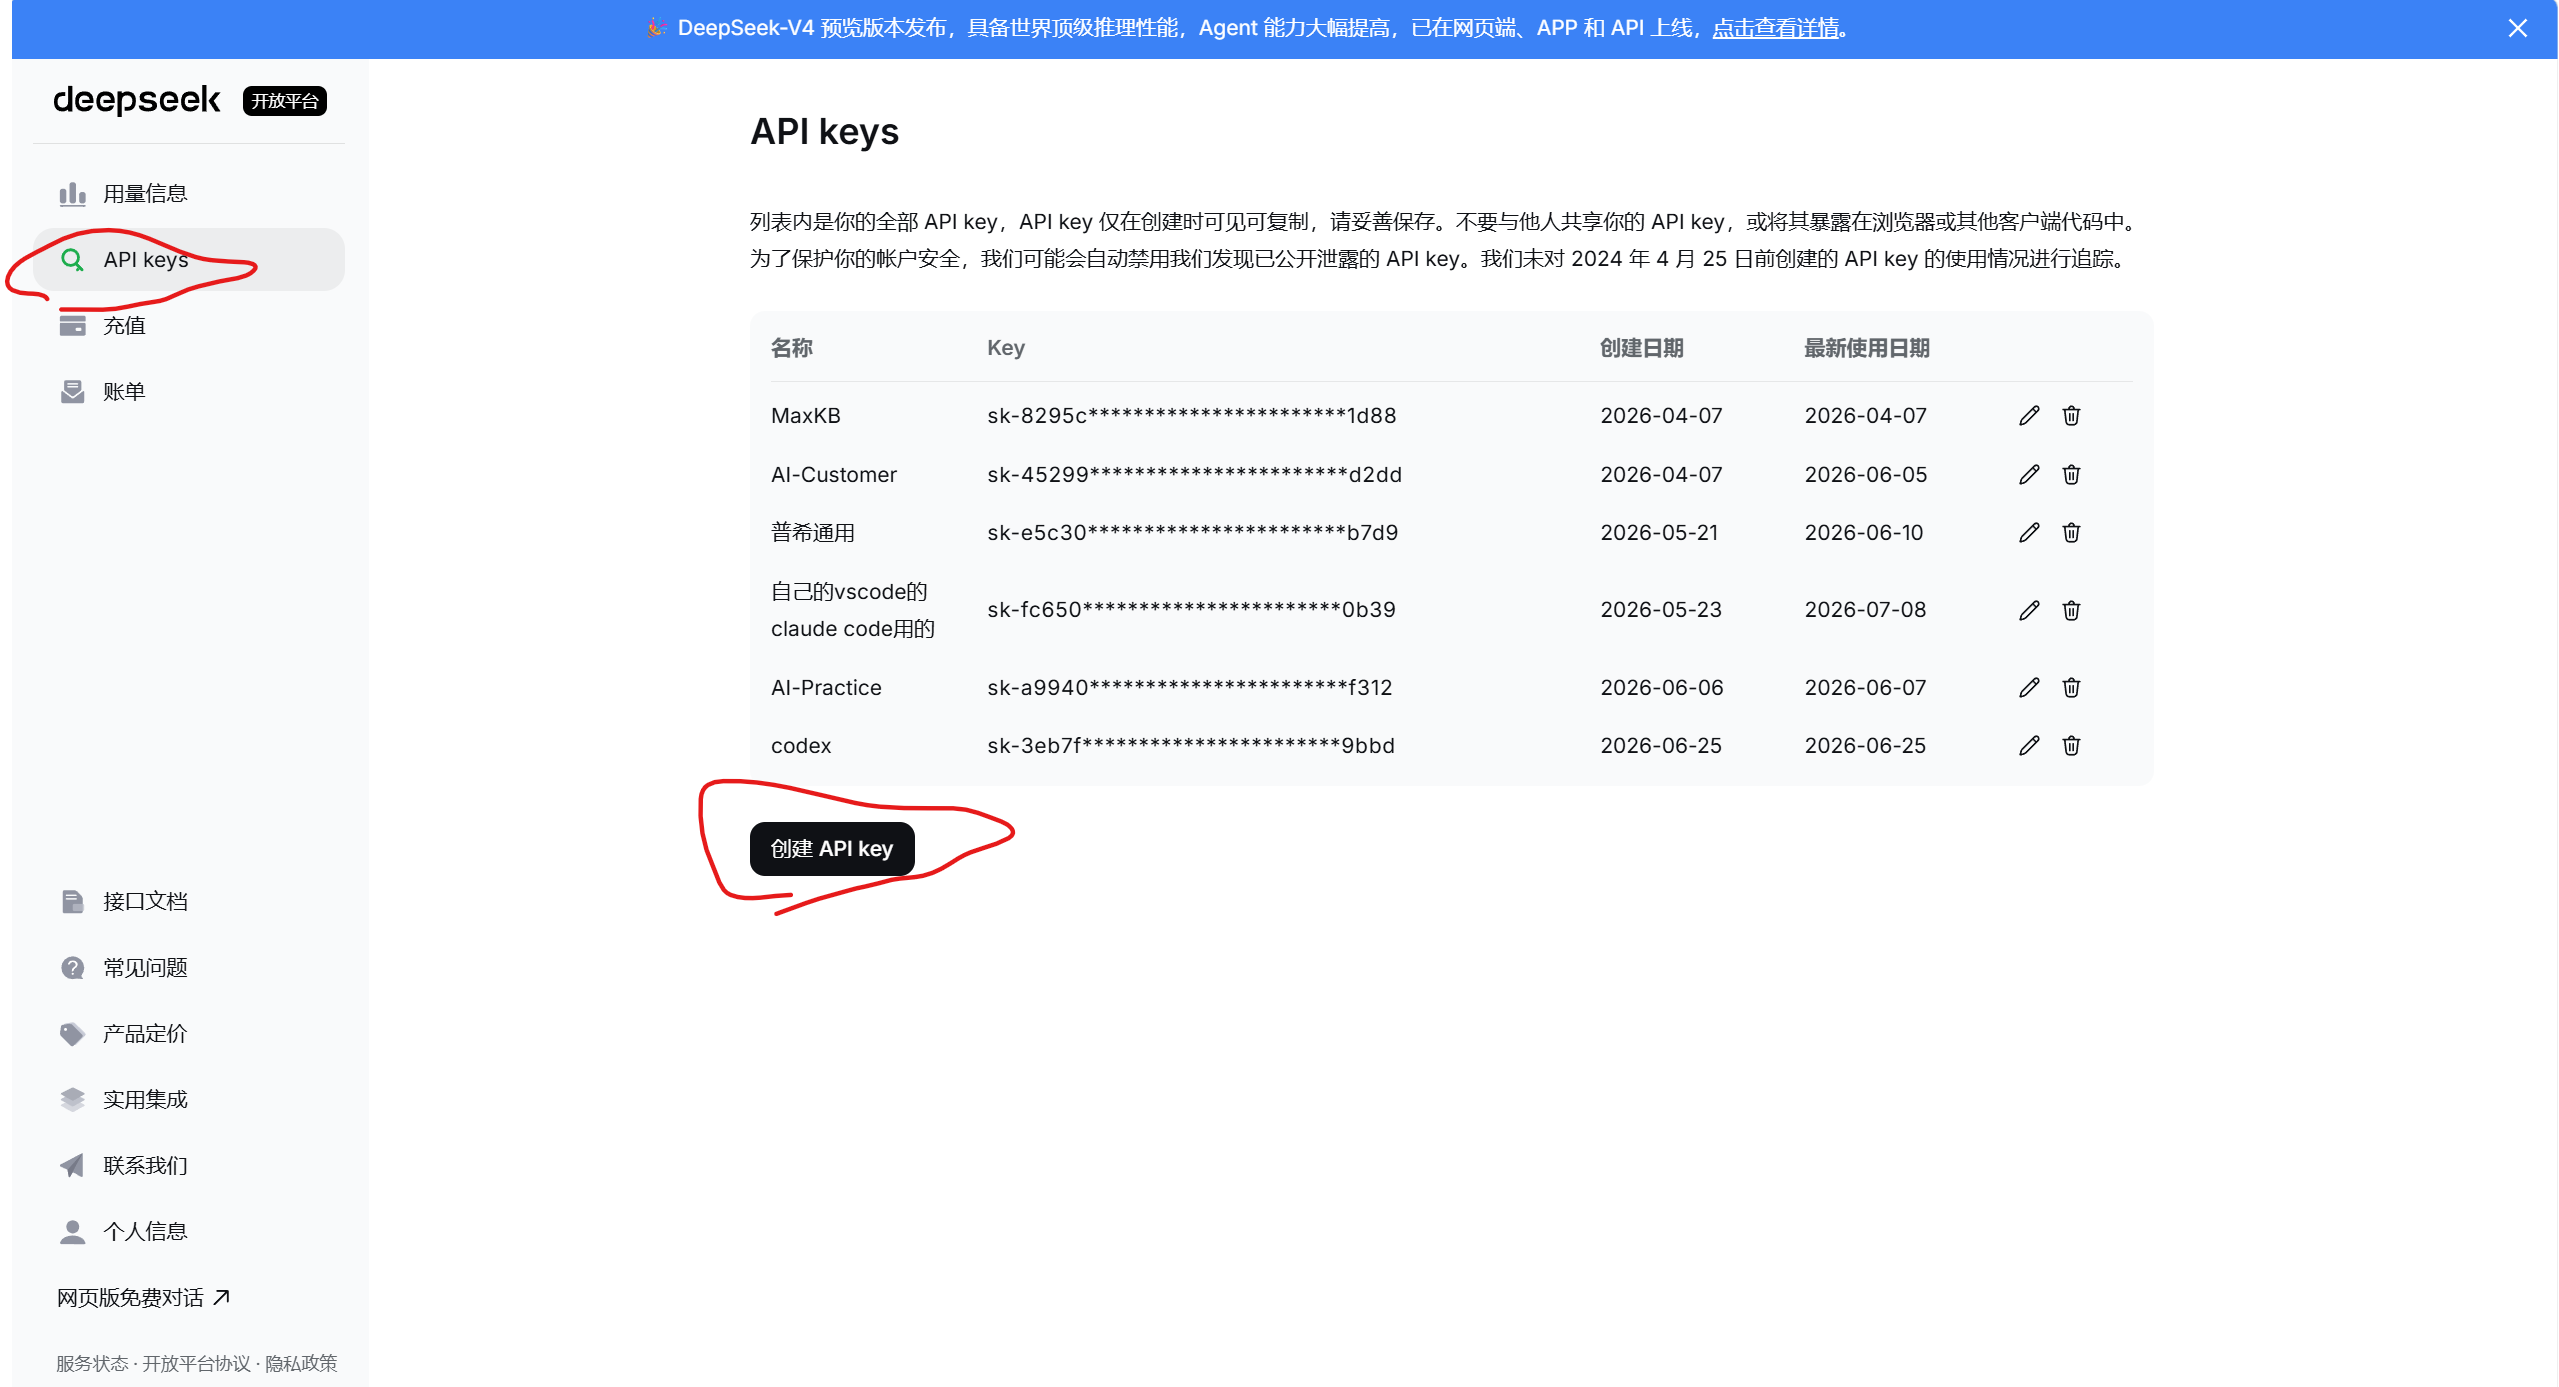Screen dimensions: 2559x1387
Task: Edit the AI-Practice key name
Action: [x=2029, y=688]
